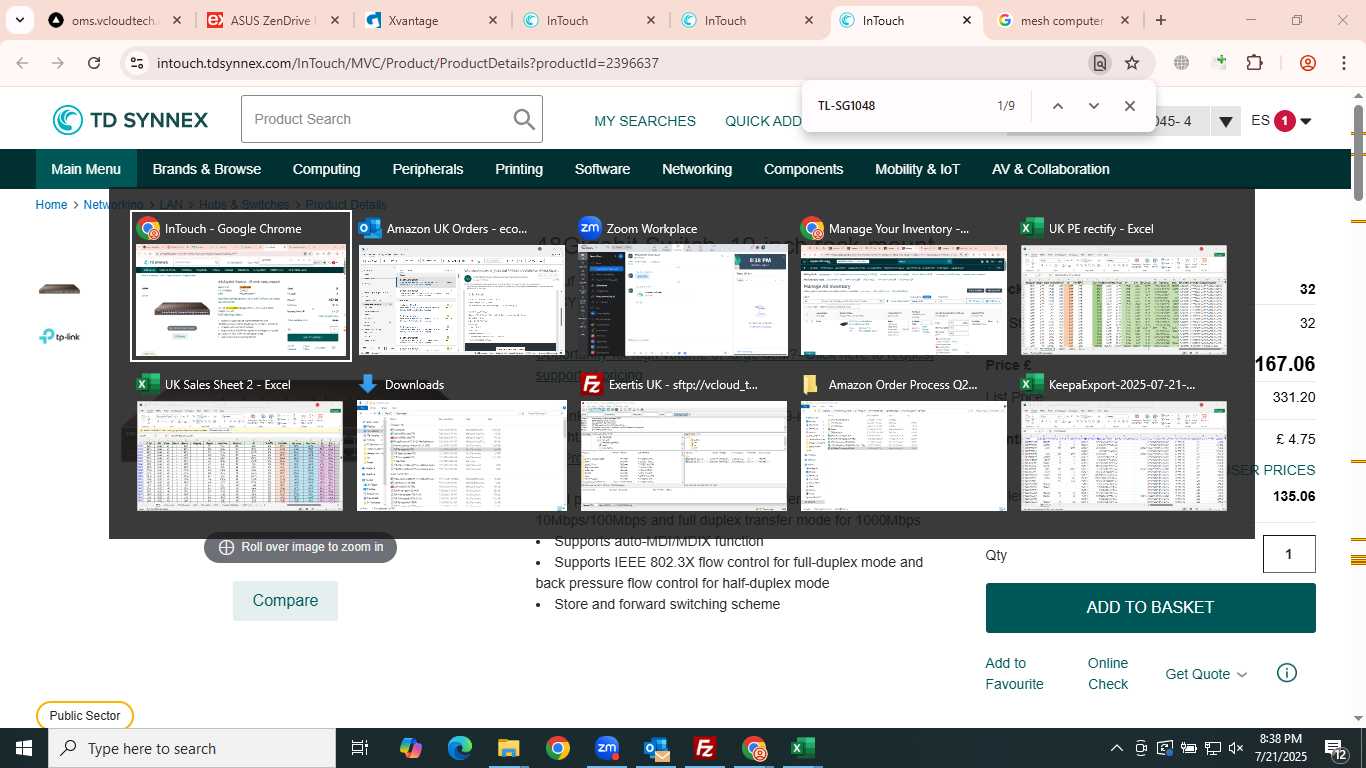Viewport: 1366px width, 768px height.
Task: Click the browser back arrow
Action: coord(23,63)
